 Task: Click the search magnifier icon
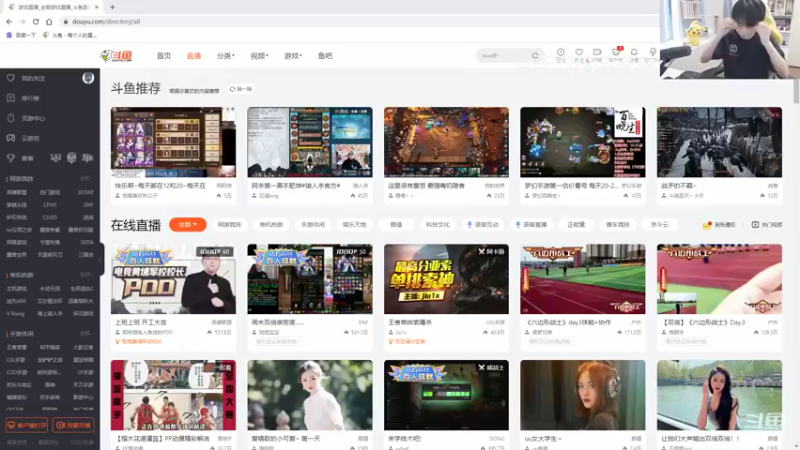click(535, 56)
